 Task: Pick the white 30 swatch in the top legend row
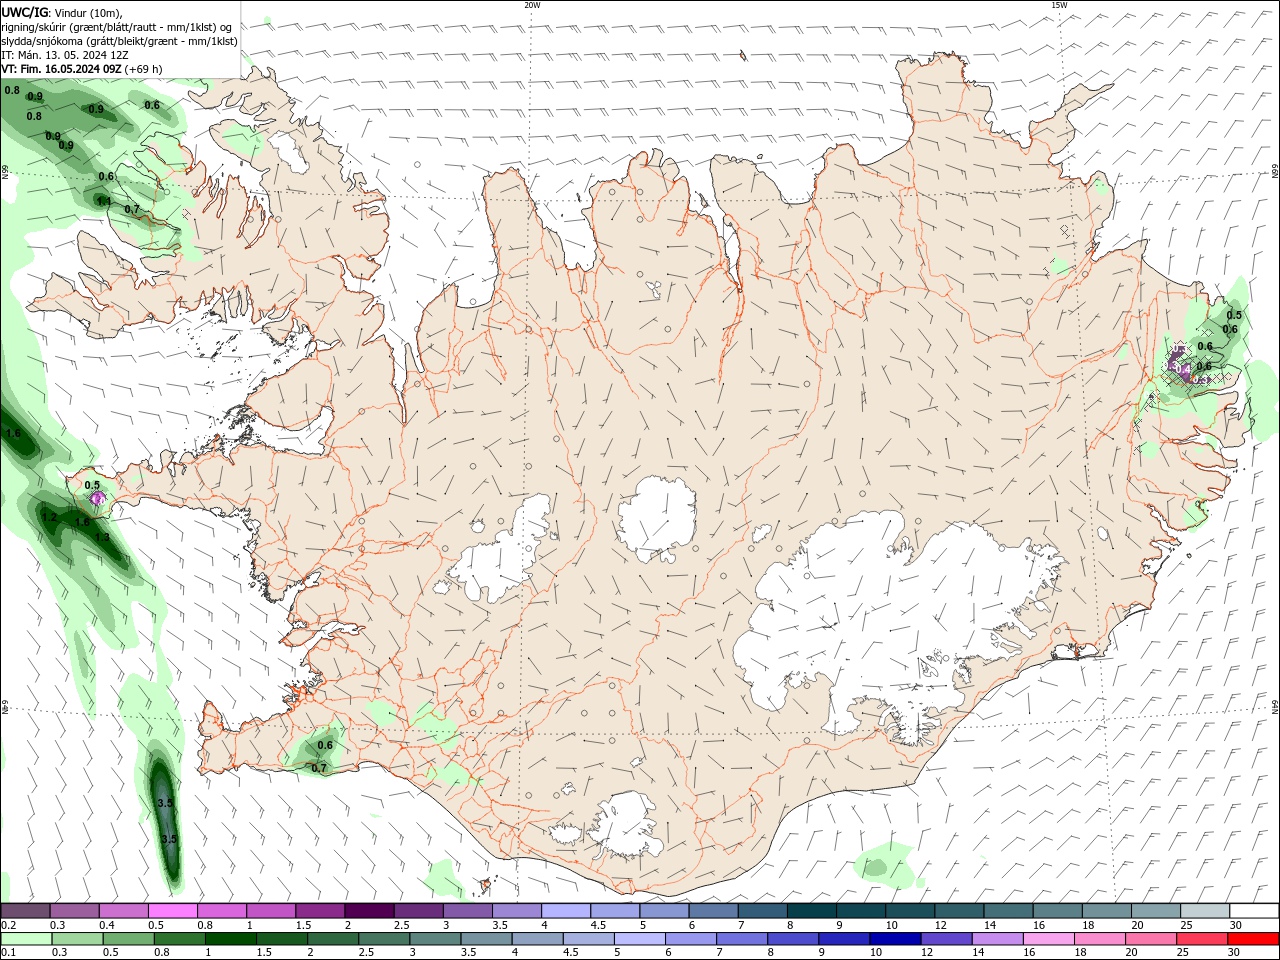pos(1254,911)
